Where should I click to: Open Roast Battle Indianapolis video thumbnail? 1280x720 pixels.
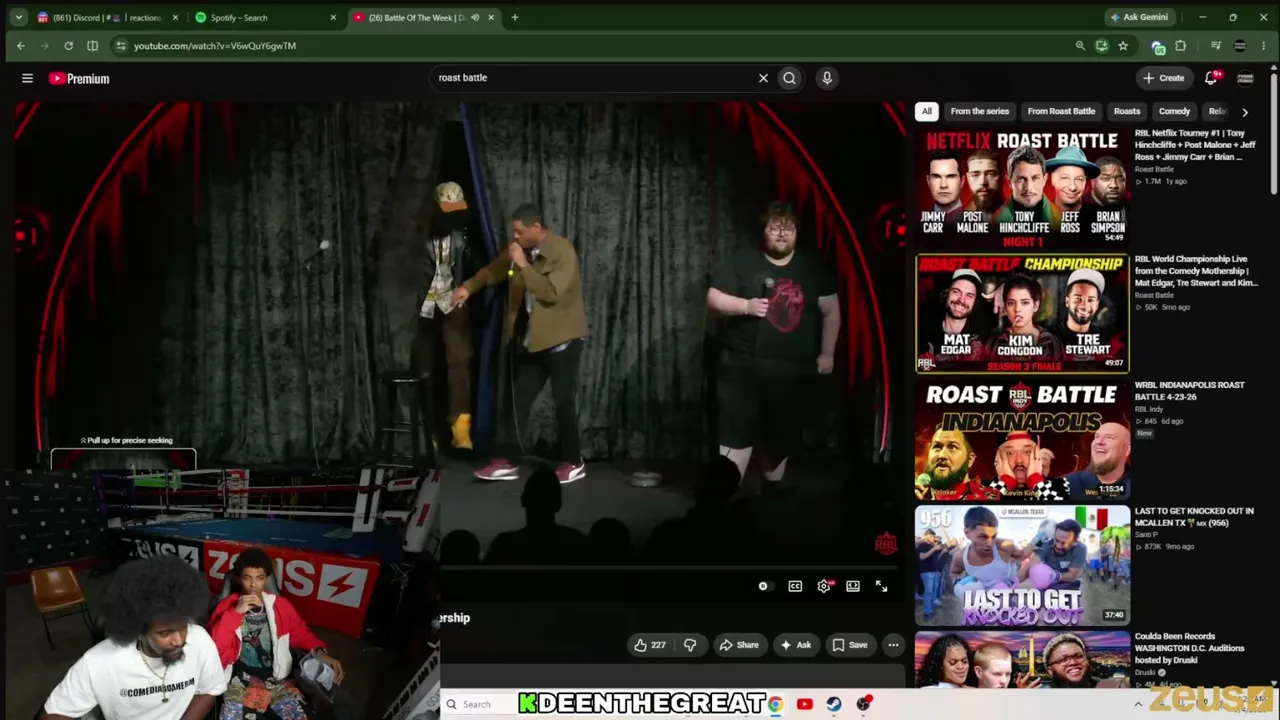click(1022, 439)
